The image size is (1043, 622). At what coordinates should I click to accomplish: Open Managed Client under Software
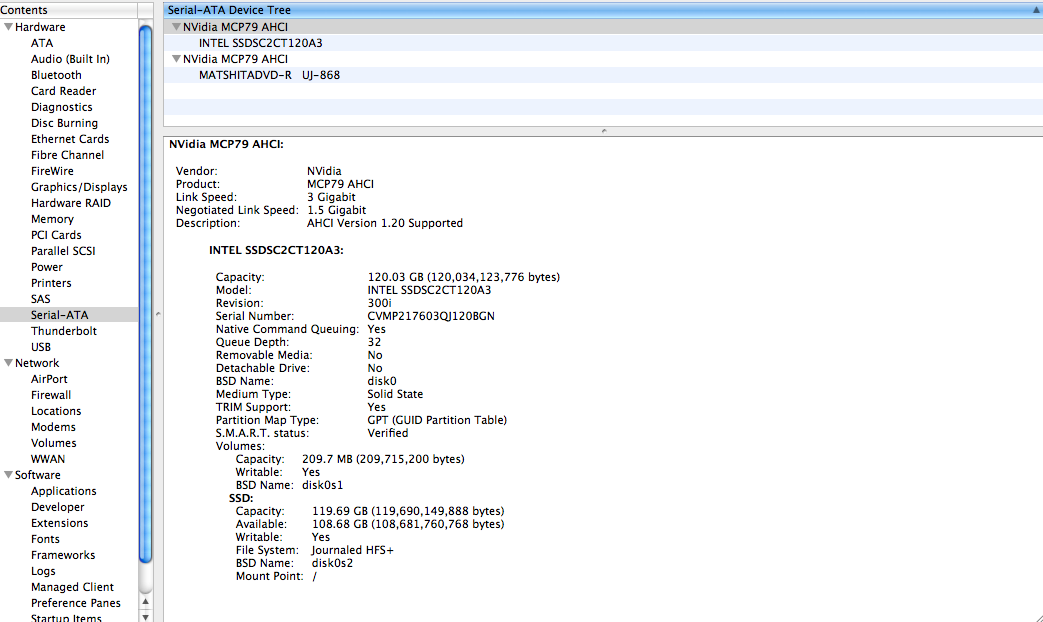pyautogui.click(x=72, y=587)
